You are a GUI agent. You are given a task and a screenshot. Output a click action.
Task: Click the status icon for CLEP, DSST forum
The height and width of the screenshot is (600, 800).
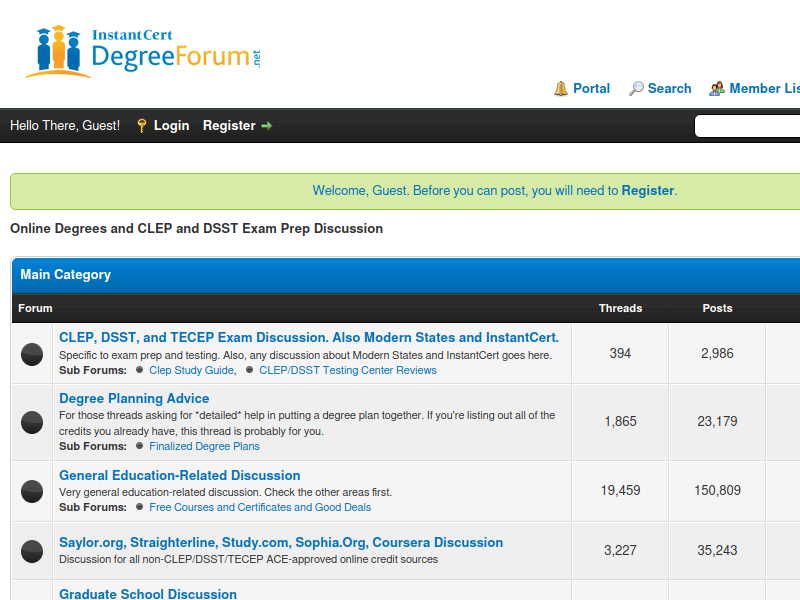coord(32,355)
